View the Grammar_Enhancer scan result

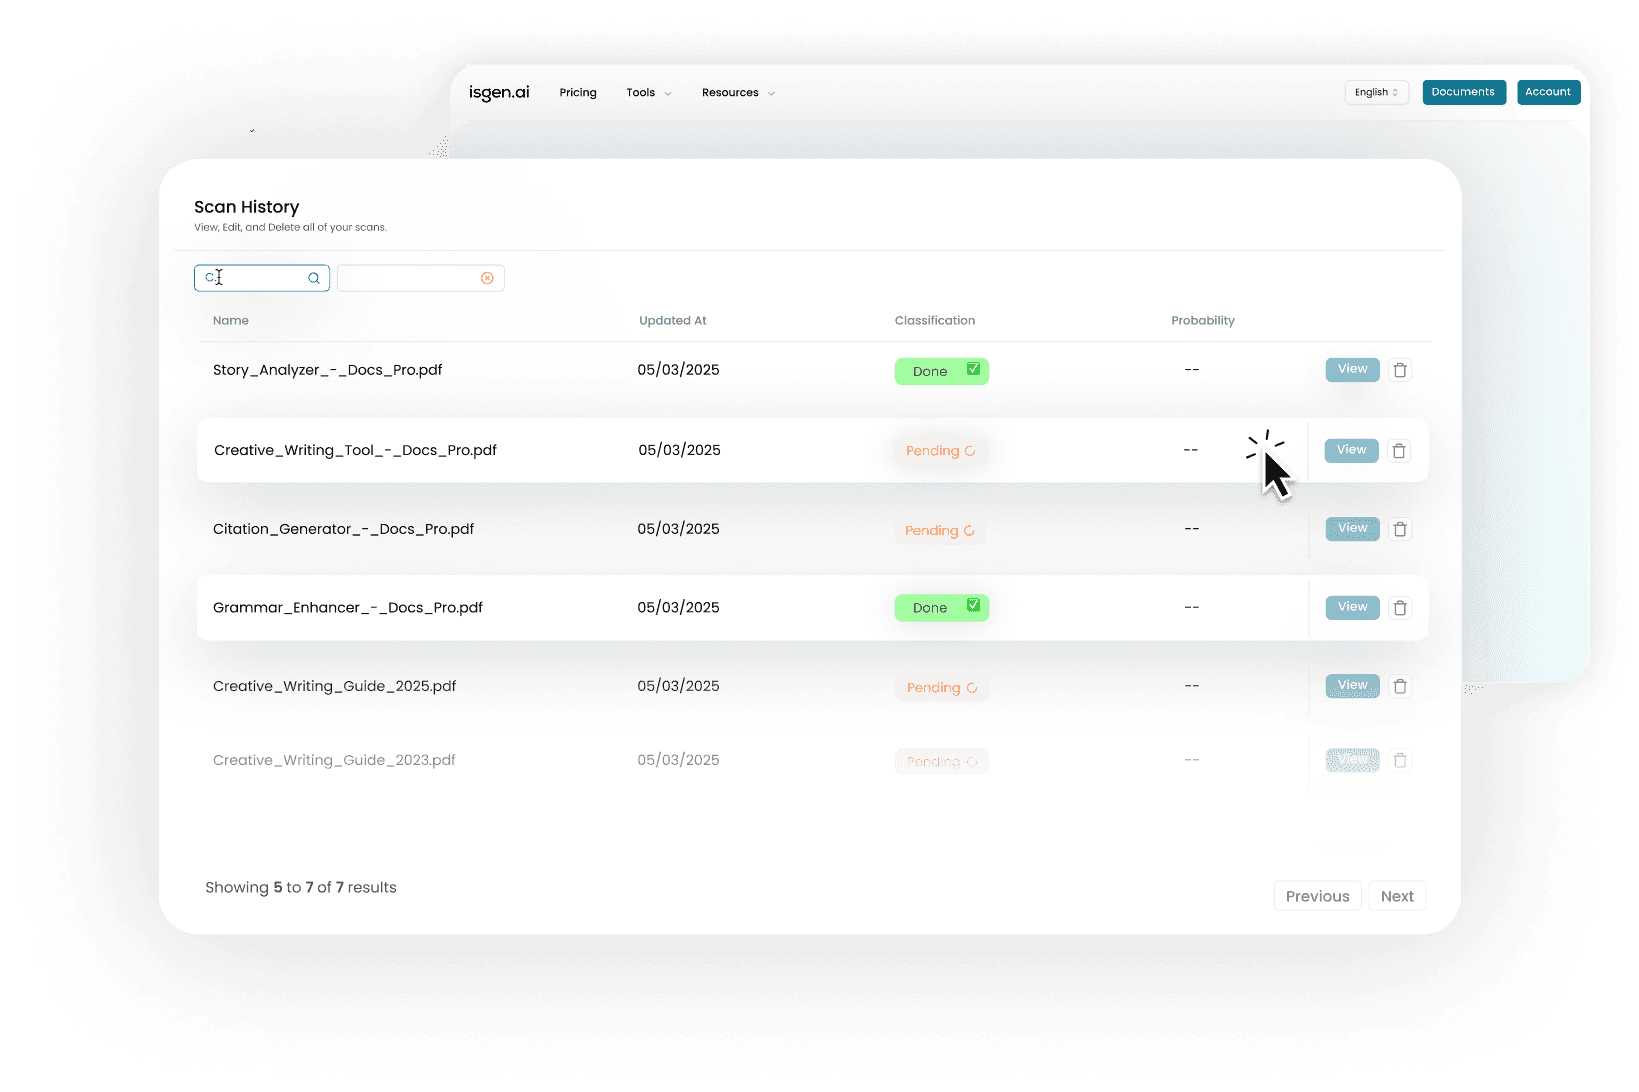pyautogui.click(x=1352, y=607)
